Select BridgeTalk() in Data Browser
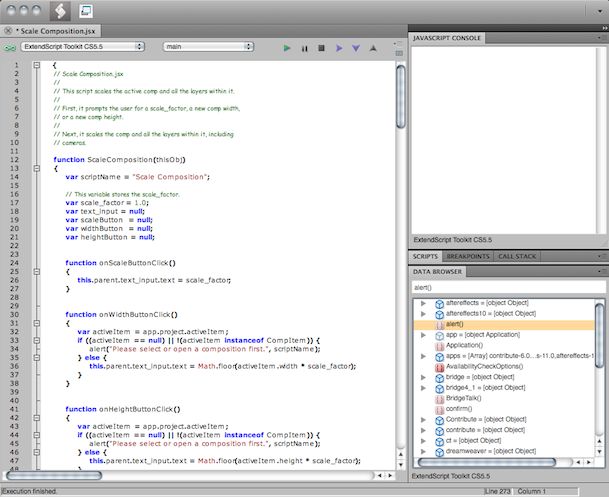The image size is (609, 497). [463, 398]
